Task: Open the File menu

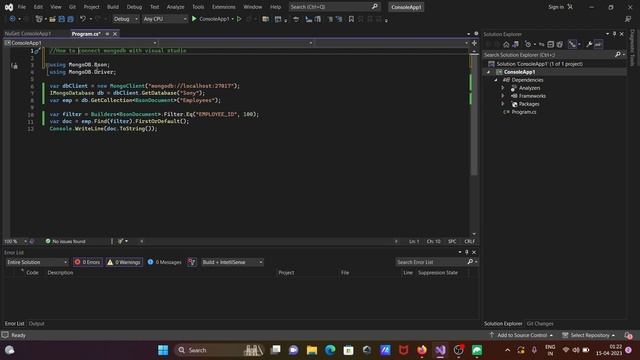Action: (22, 7)
